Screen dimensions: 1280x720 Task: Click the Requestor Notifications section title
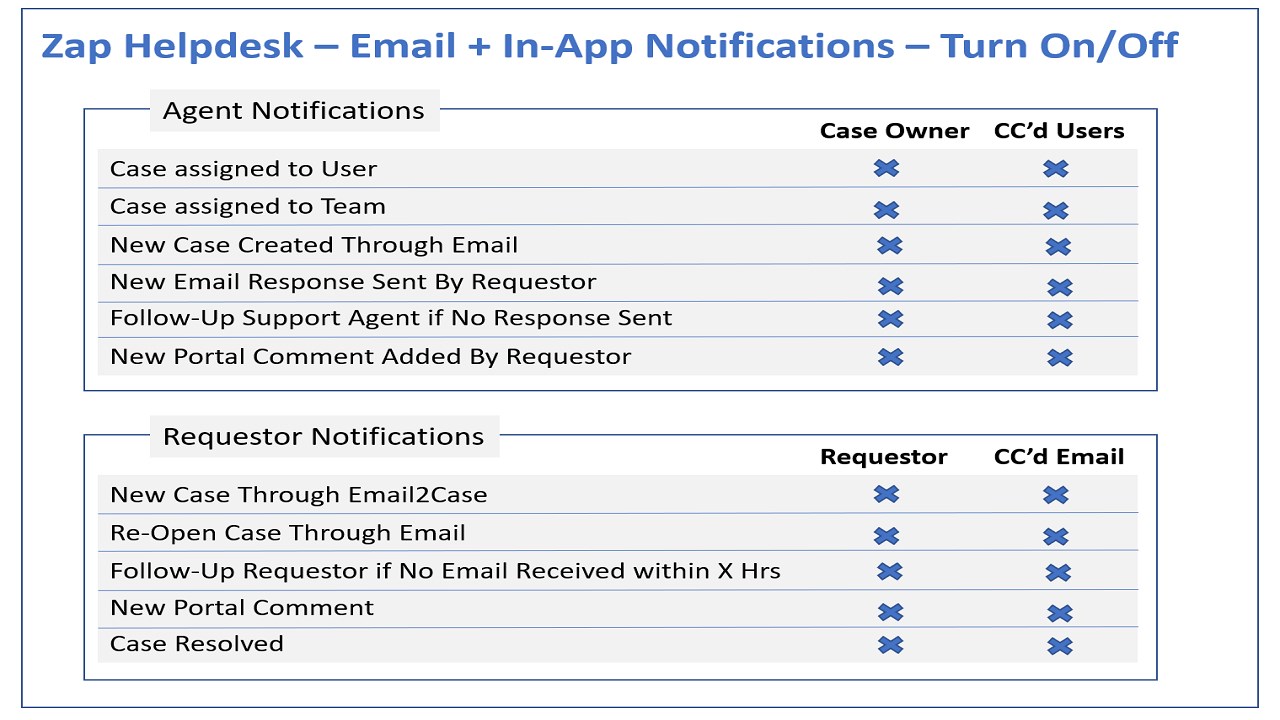click(x=324, y=437)
